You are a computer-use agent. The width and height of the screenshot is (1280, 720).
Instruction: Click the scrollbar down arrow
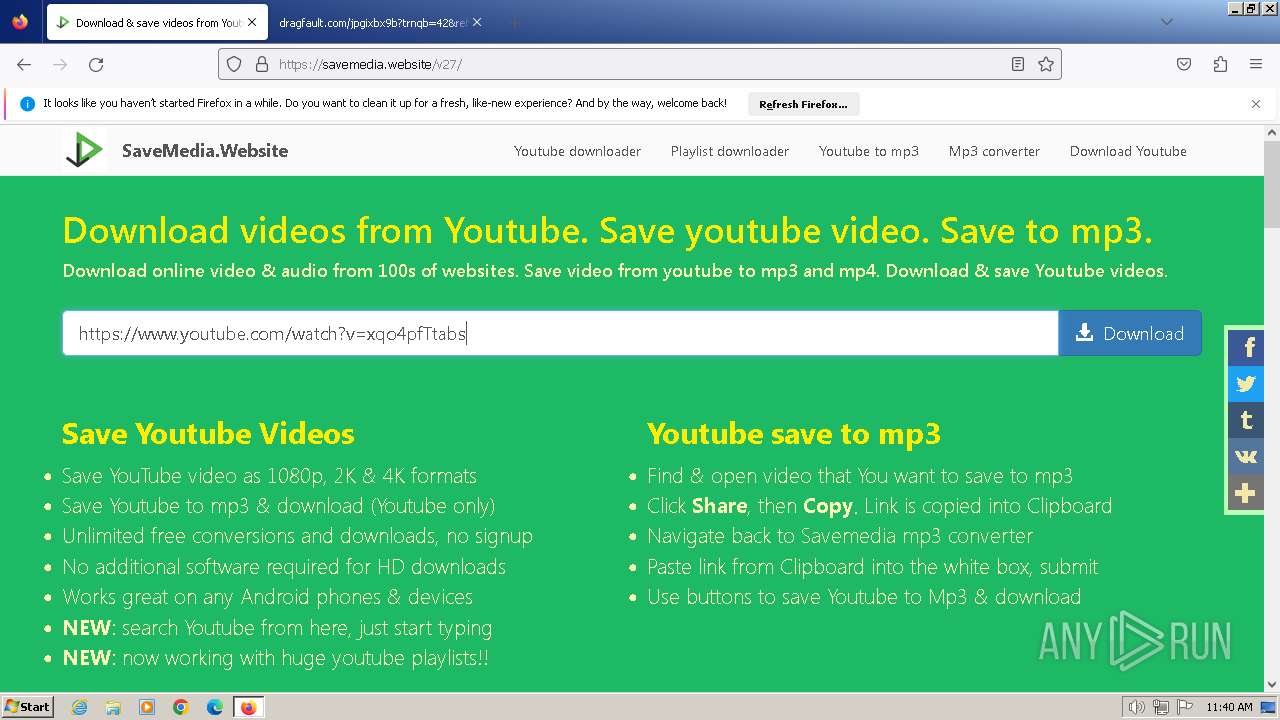(x=1272, y=684)
